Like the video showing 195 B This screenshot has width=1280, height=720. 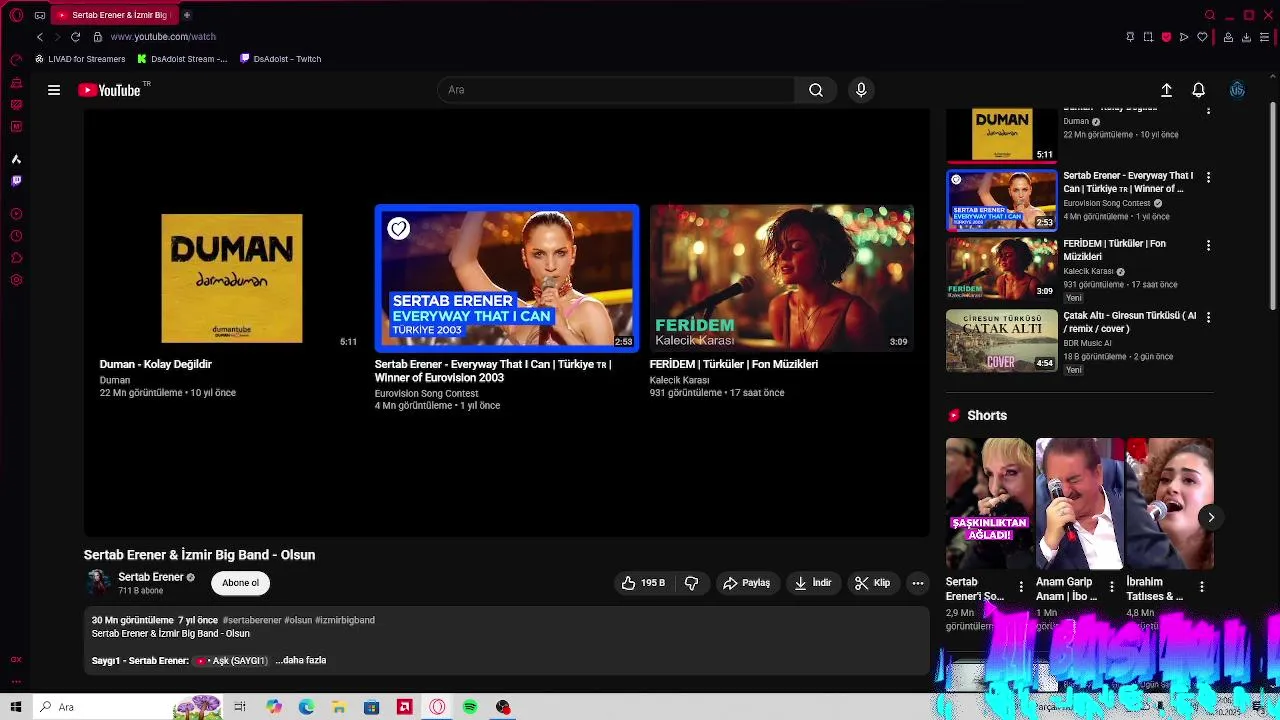[x=643, y=583]
